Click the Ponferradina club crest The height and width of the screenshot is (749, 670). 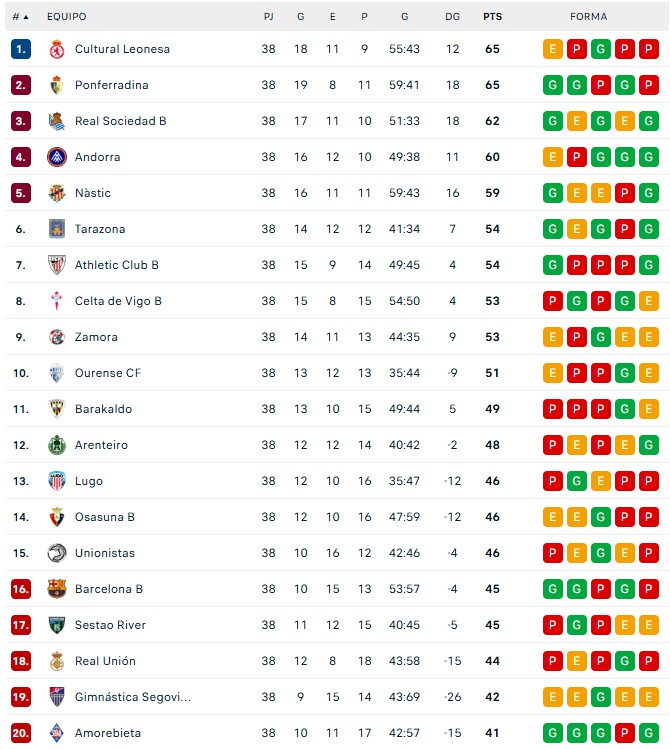pos(56,85)
